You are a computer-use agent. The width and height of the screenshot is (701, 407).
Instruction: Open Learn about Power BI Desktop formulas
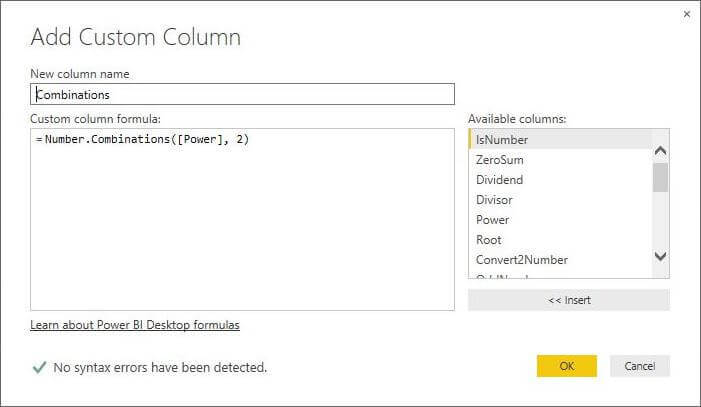tap(135, 325)
